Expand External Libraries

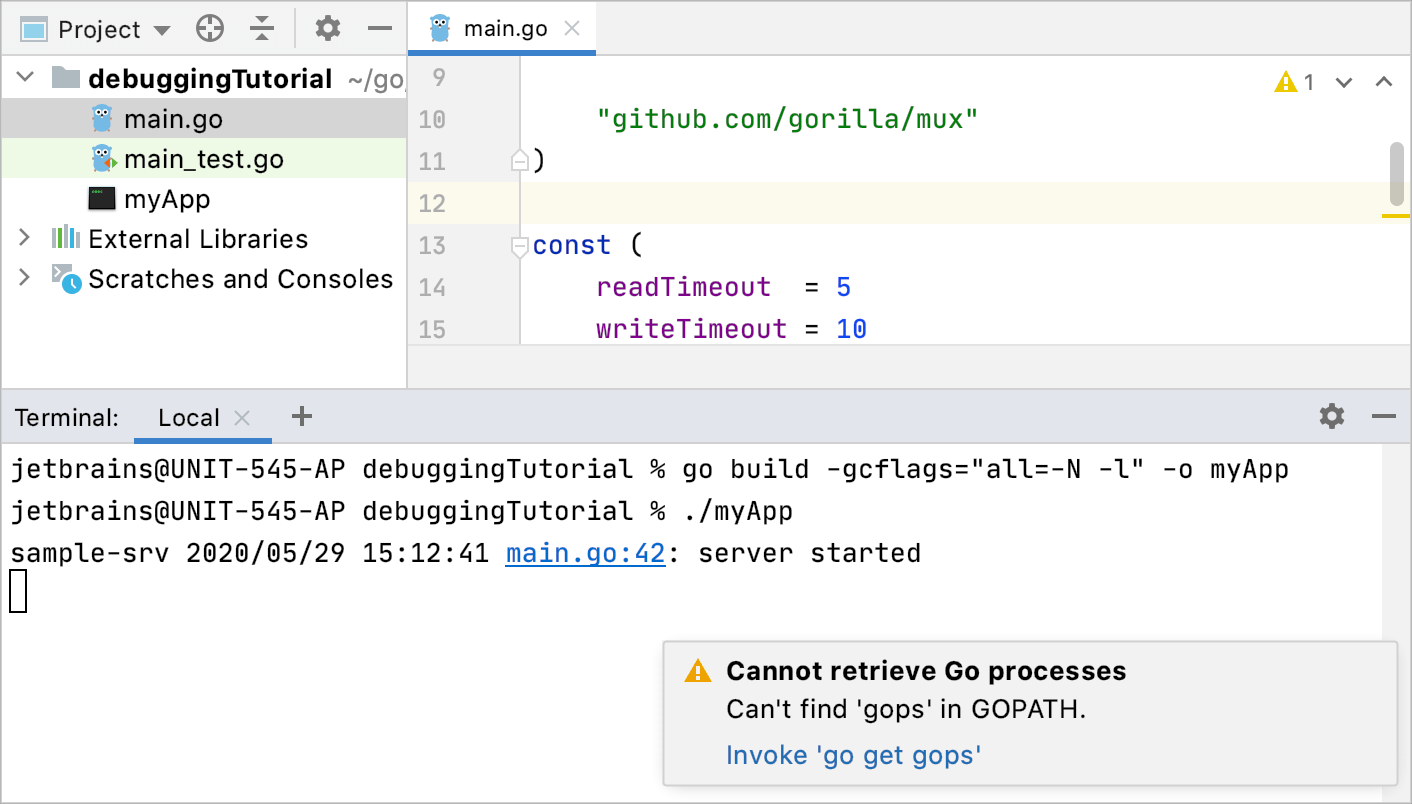tap(24, 239)
